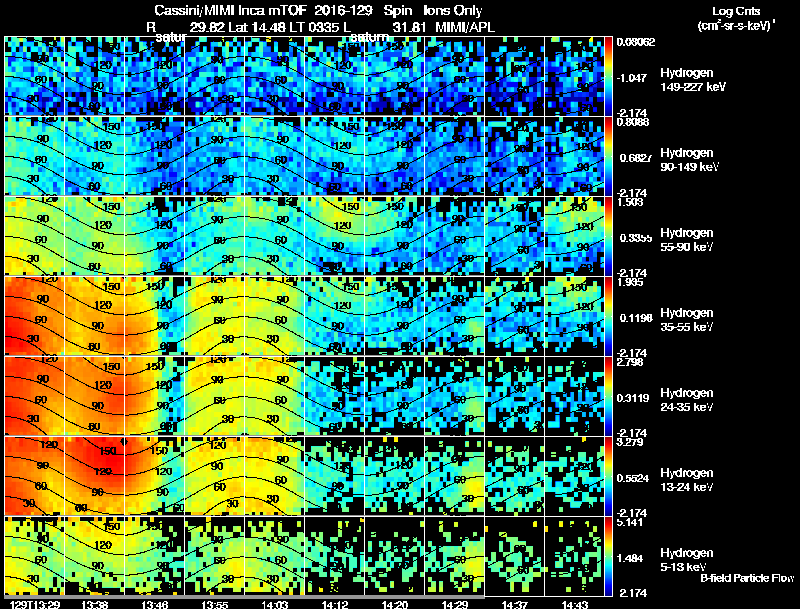Click the 'B-field Particle Flow' caption
This screenshot has height=609, width=800.
(747, 578)
